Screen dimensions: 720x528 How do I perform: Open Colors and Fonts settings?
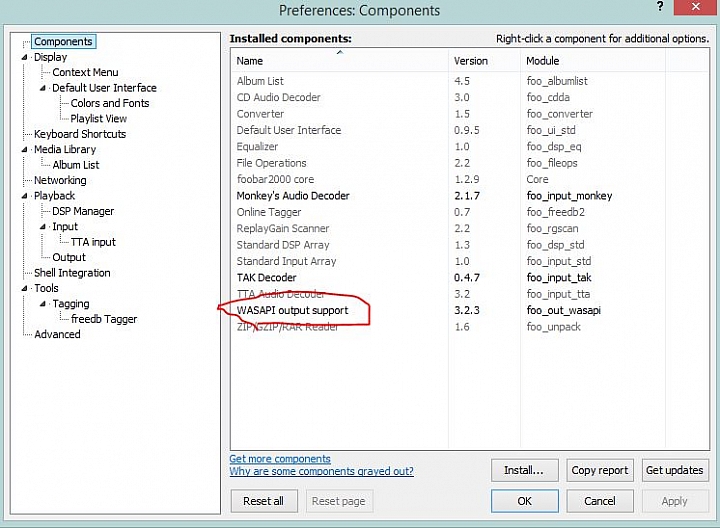pyautogui.click(x=110, y=103)
